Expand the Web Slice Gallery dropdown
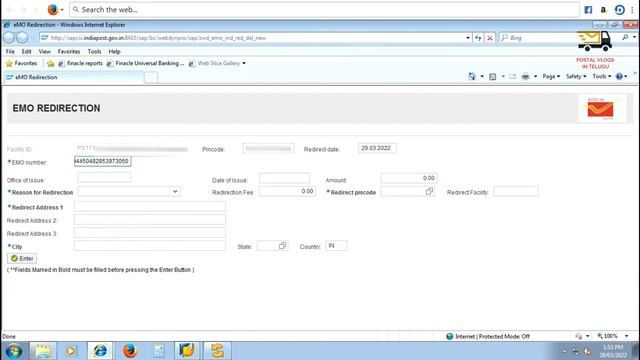The height and width of the screenshot is (360, 640). (x=244, y=63)
